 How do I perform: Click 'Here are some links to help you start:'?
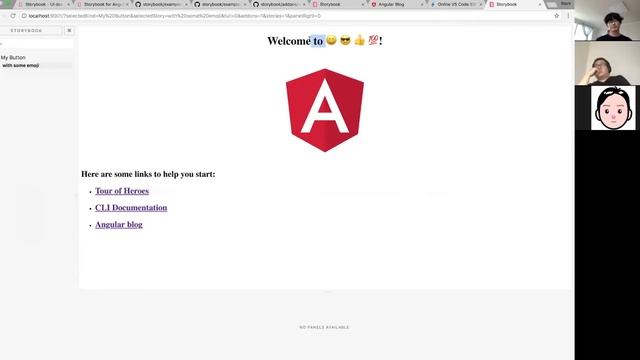[148, 174]
